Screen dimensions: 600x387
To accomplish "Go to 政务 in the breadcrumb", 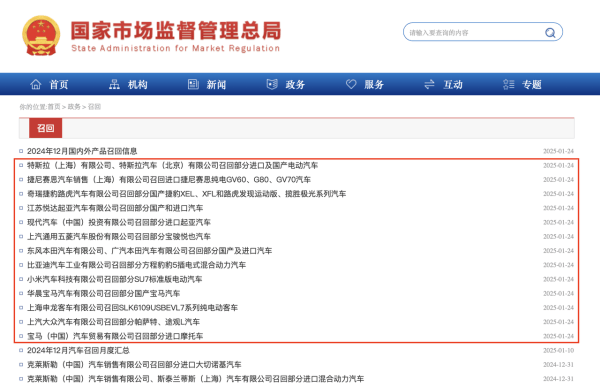I will click(x=74, y=107).
